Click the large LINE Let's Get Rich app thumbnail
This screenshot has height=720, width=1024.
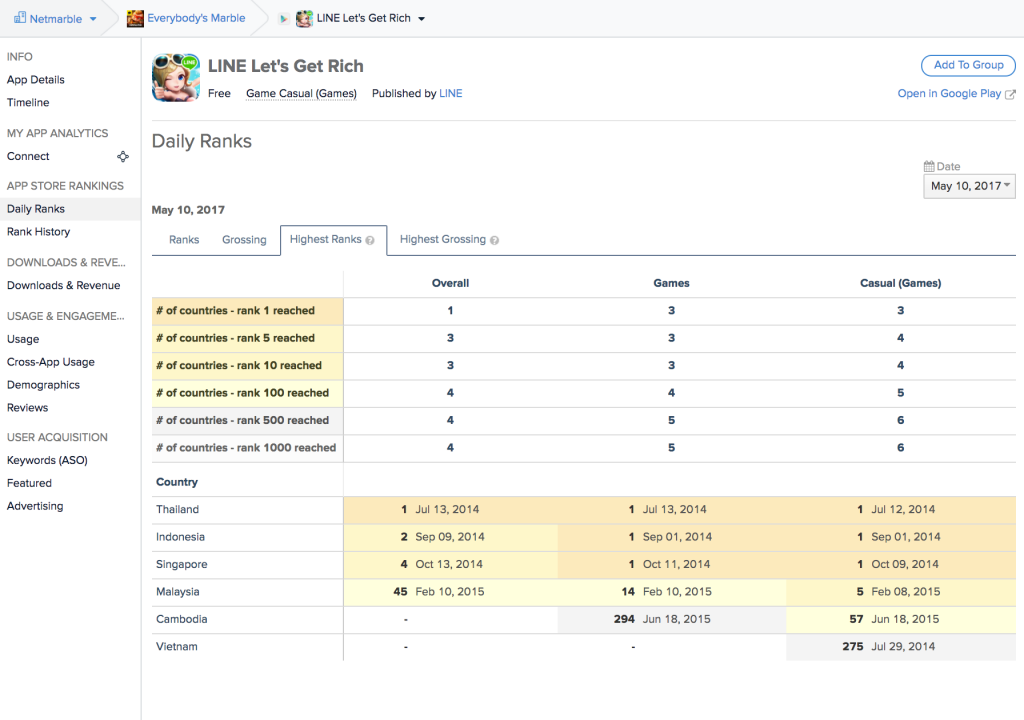point(176,78)
